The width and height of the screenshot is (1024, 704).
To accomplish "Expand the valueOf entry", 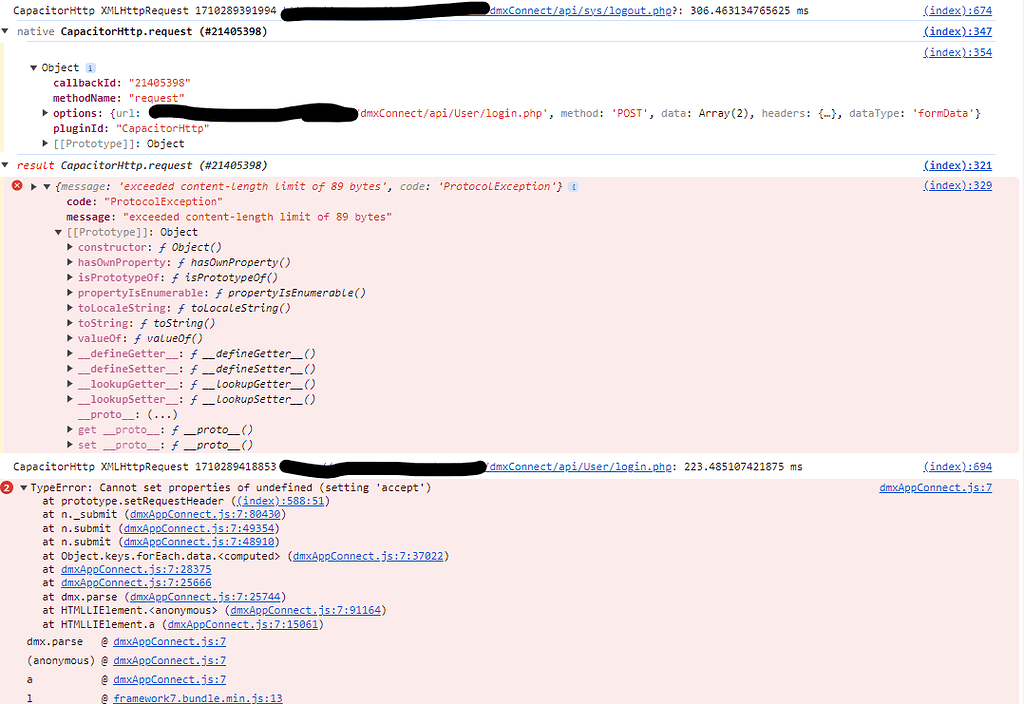I will pyautogui.click(x=70, y=338).
